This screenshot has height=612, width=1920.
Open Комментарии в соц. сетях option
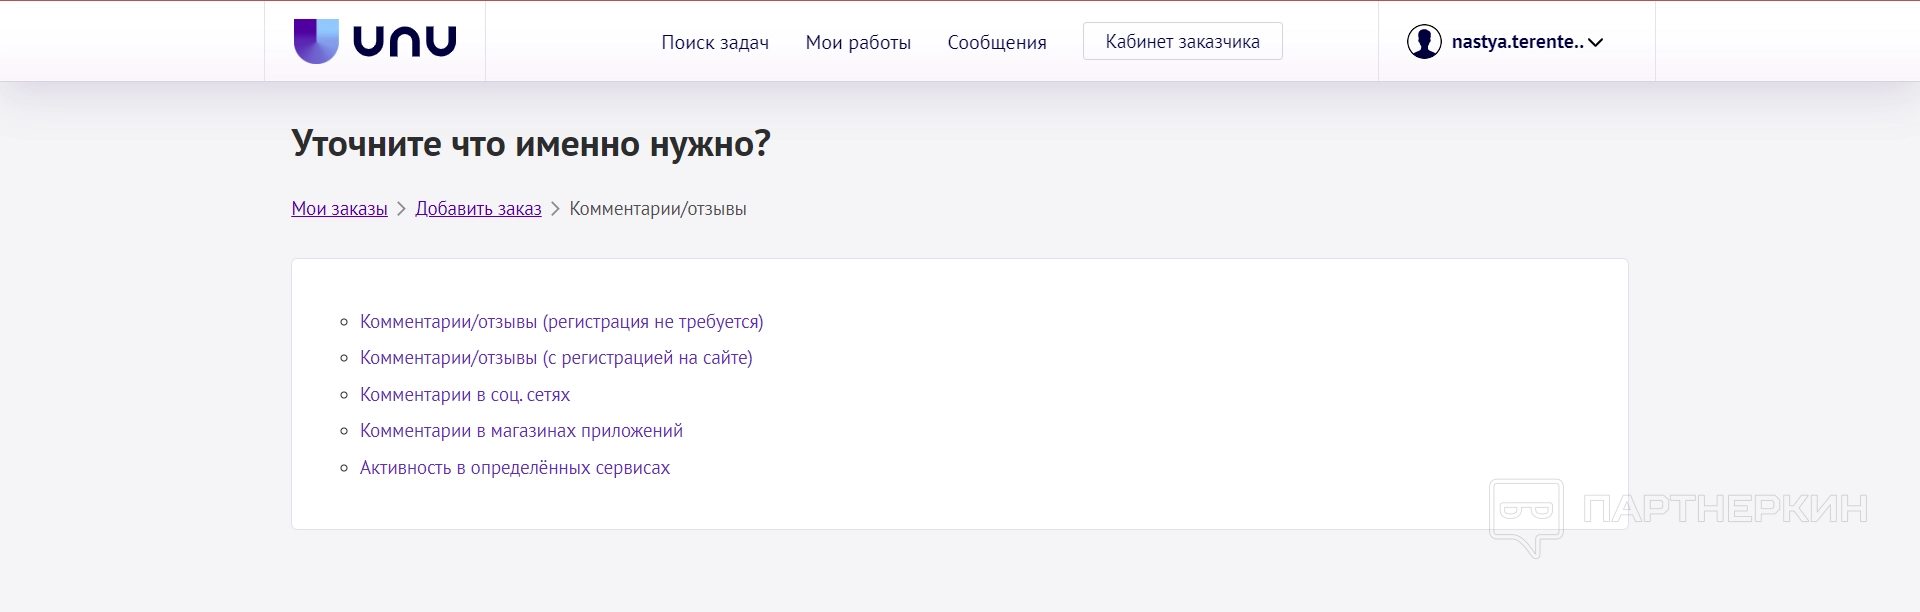click(x=465, y=395)
